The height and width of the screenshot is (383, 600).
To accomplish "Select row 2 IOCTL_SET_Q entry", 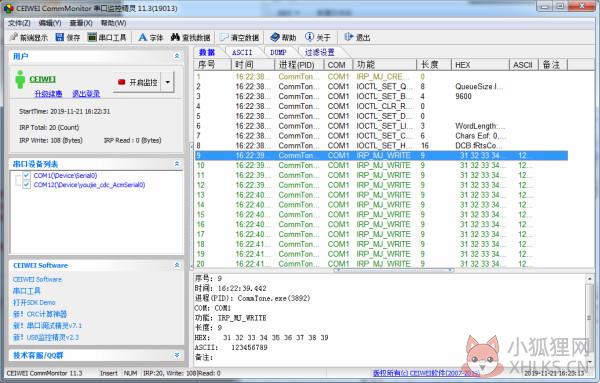I will click(x=381, y=86).
